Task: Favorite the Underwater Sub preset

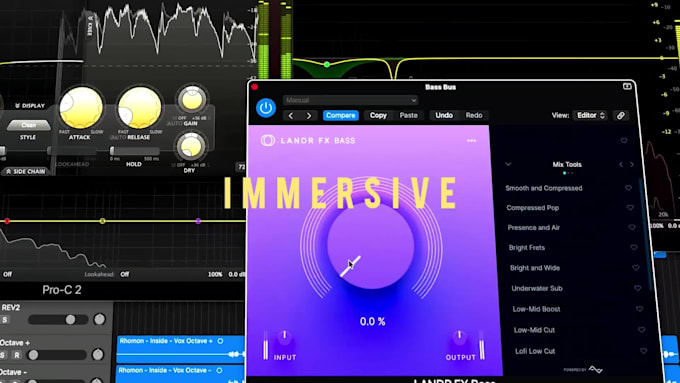Action: 638,288
